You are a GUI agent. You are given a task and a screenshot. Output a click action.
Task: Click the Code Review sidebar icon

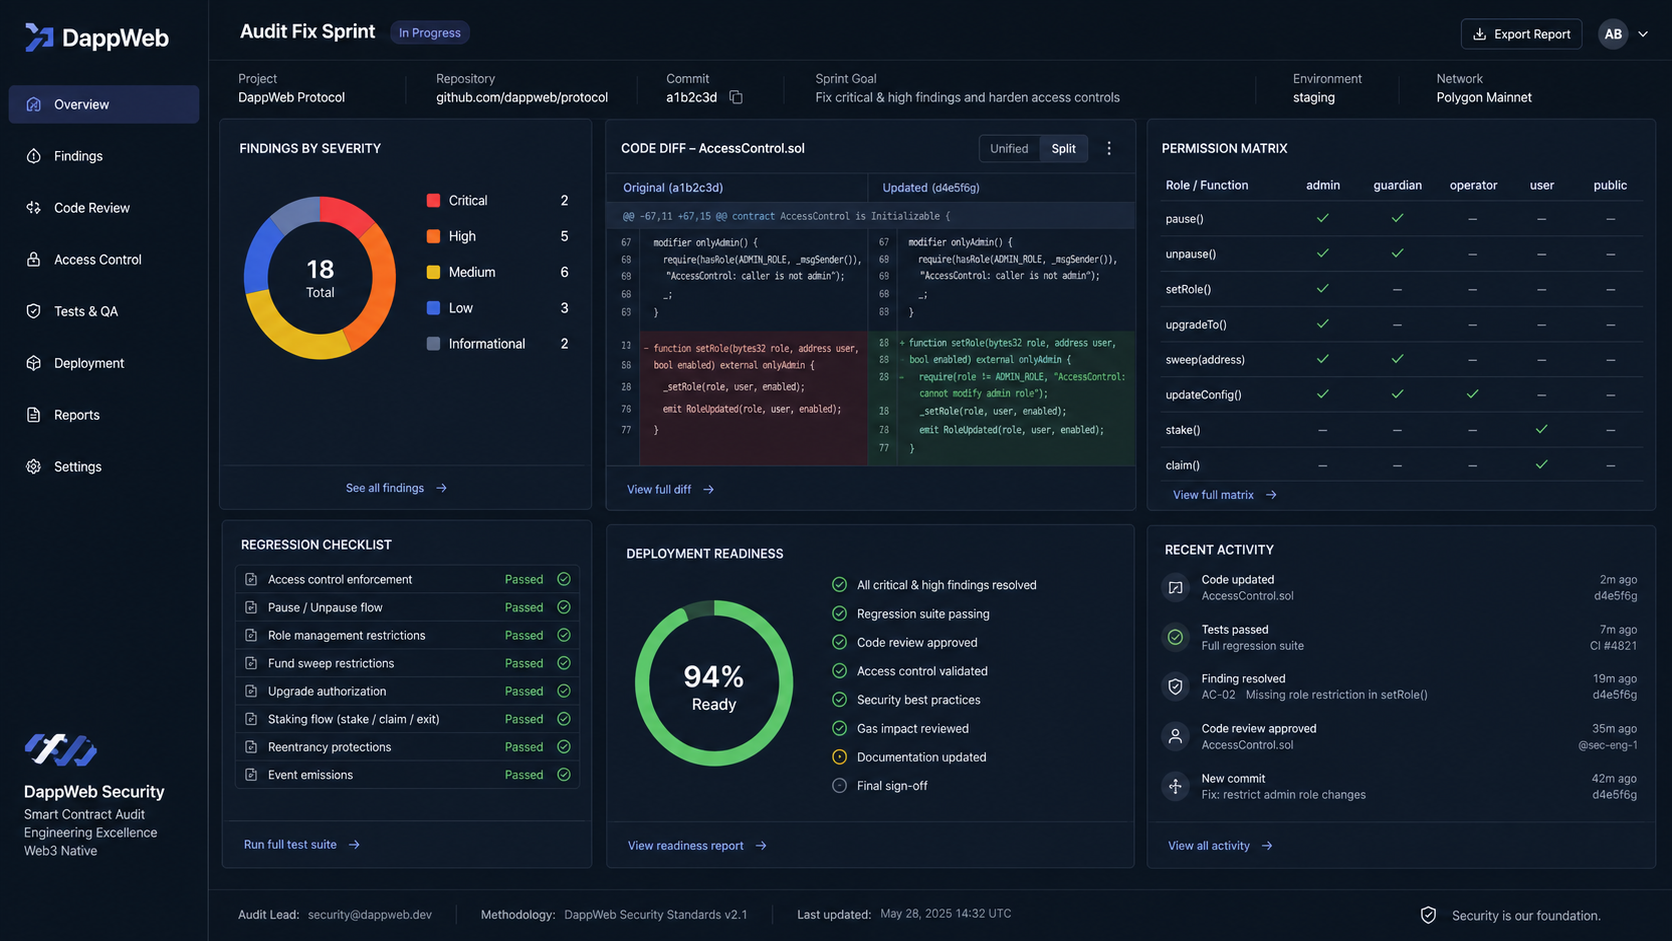[34, 208]
